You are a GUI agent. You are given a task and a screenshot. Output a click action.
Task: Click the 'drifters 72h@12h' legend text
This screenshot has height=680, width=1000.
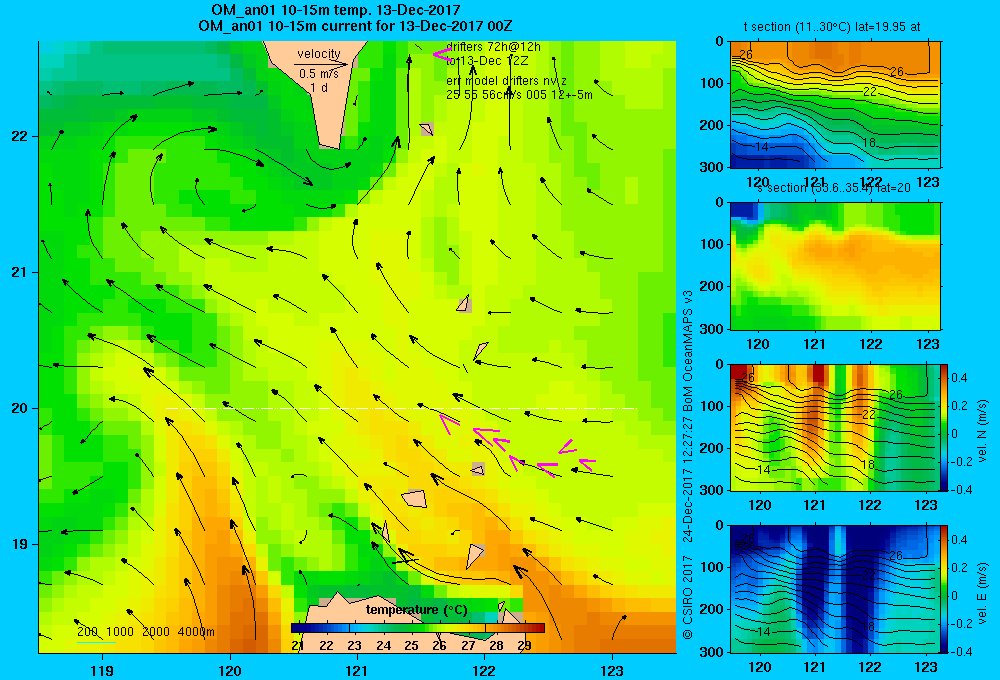pos(493,47)
